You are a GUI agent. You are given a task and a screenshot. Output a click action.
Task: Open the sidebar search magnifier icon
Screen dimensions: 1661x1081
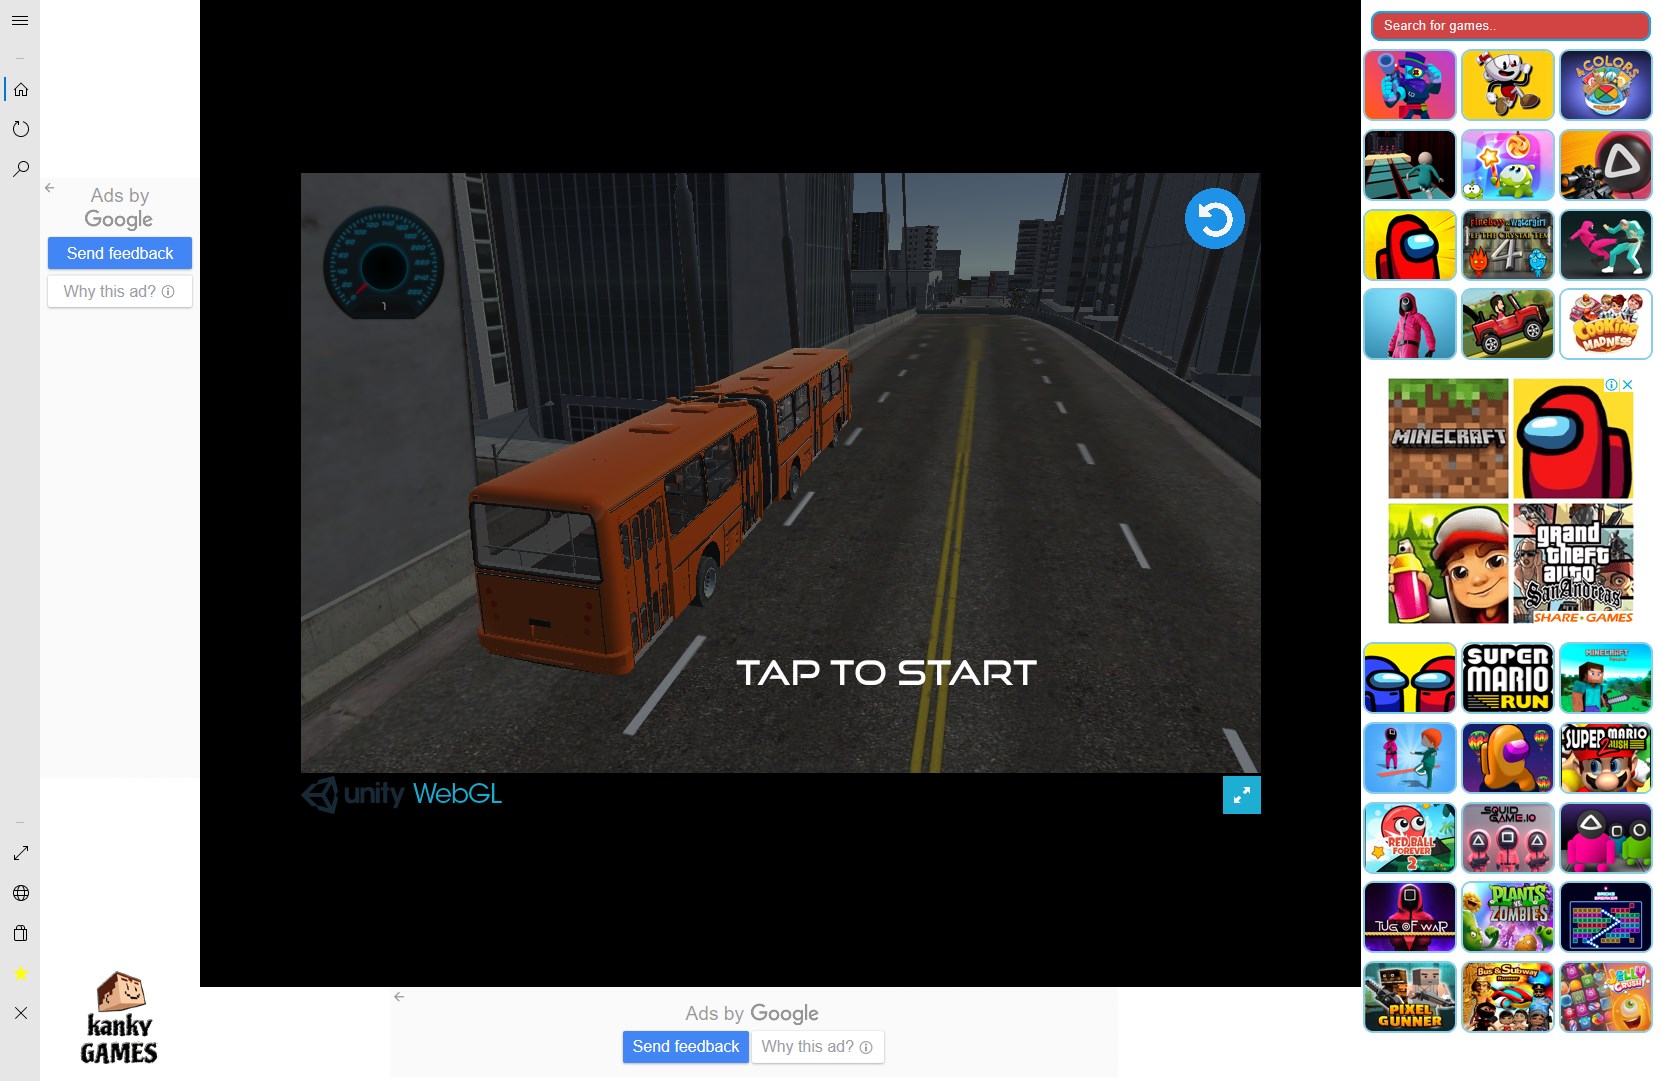[x=20, y=169]
